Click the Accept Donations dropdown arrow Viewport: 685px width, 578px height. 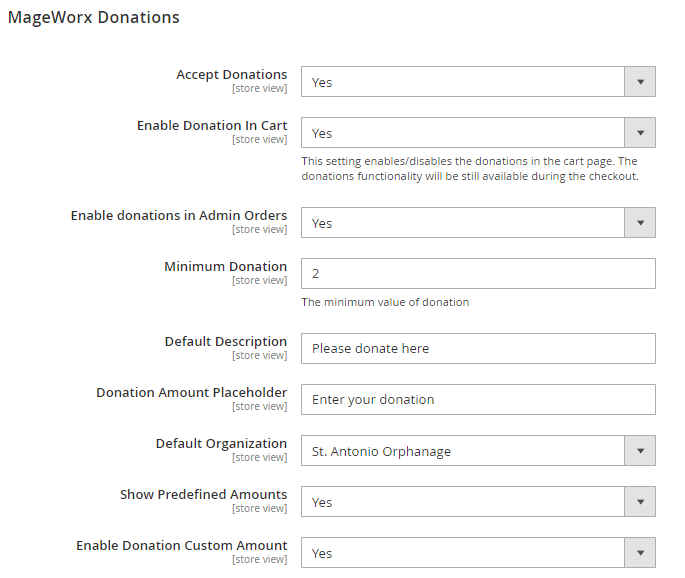(640, 82)
